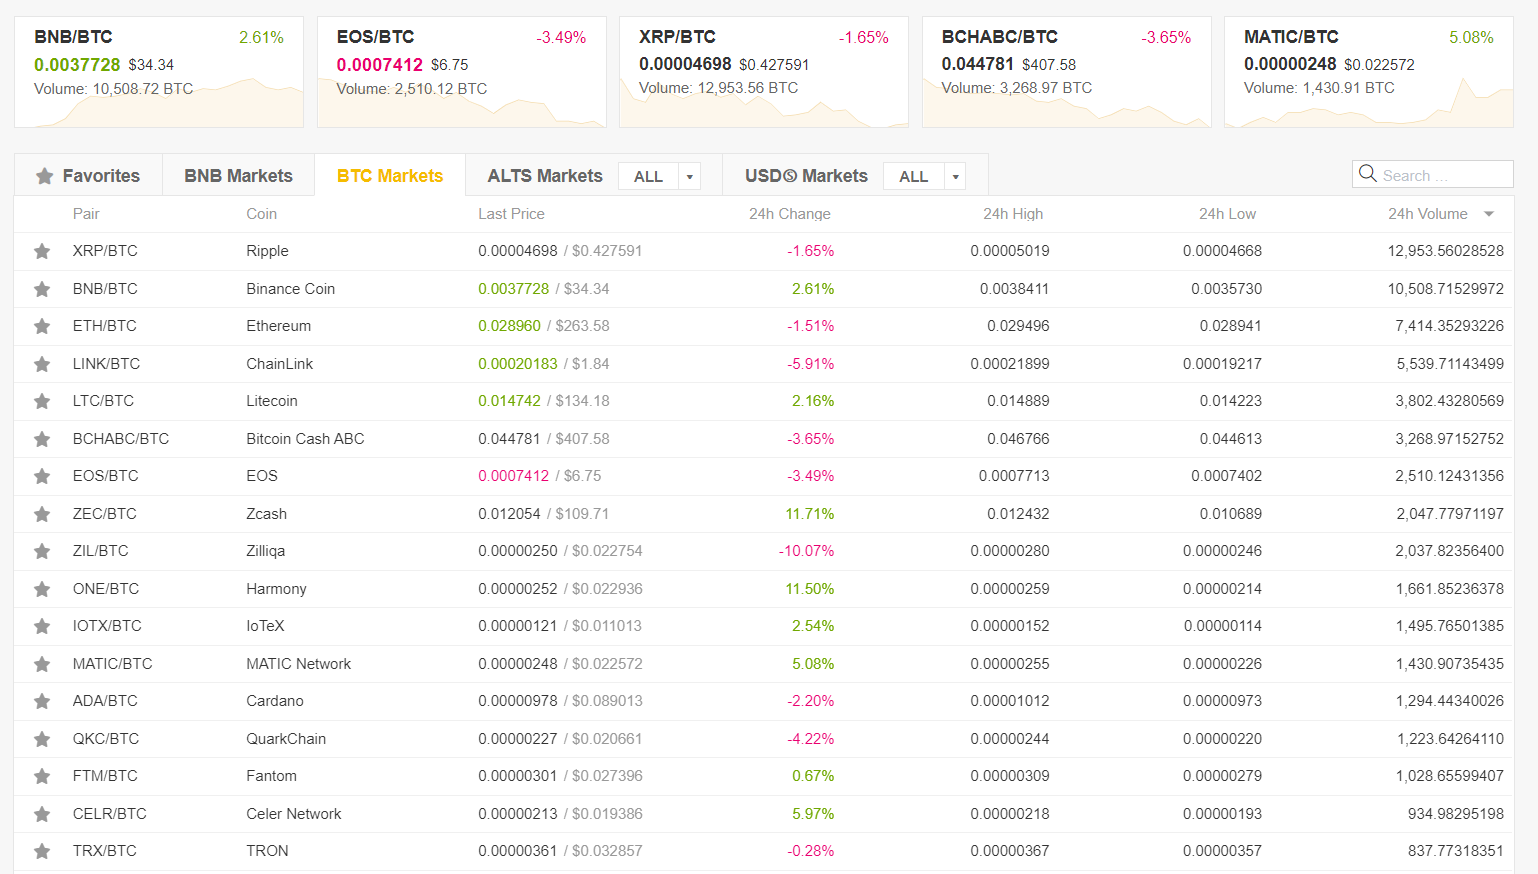Screen dimensions: 1538x874
Task: Sort by Coin column header
Action: 262,214
